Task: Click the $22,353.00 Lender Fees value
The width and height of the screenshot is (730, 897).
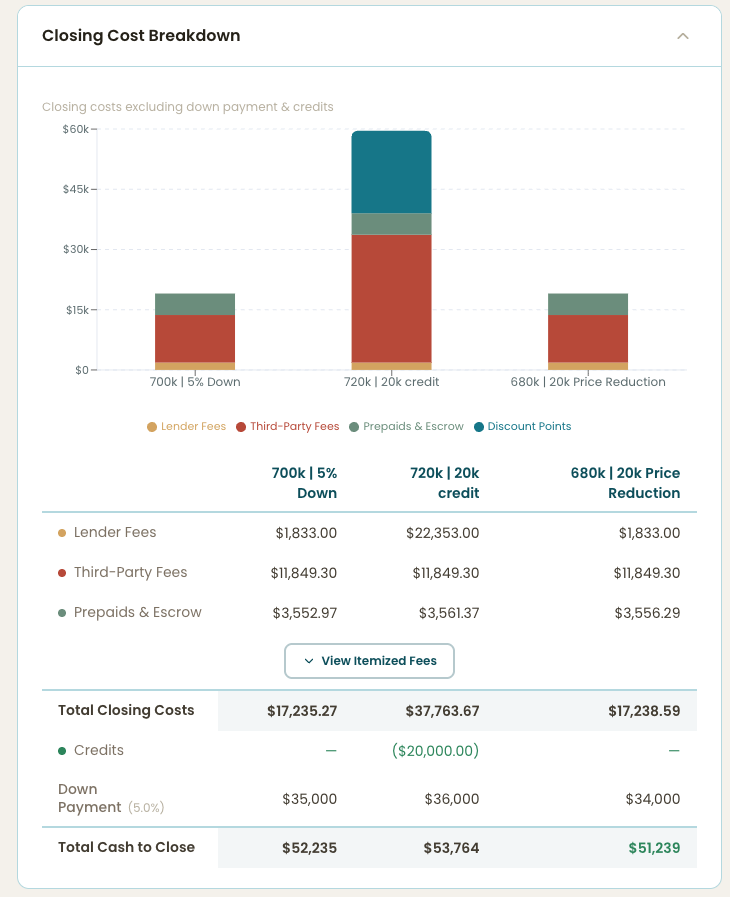Action: pyautogui.click(x=443, y=533)
